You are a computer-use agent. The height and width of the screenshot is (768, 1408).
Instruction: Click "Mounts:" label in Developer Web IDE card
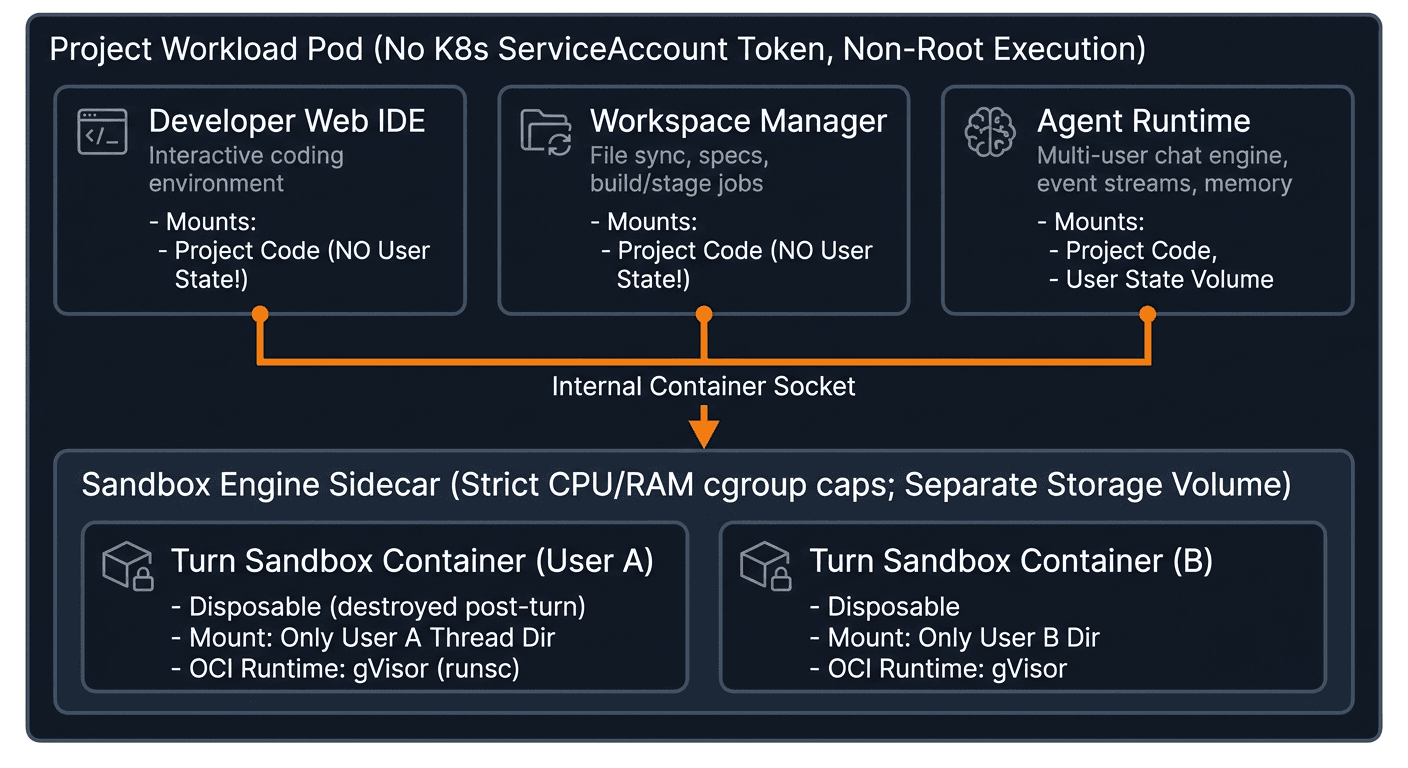pyautogui.click(x=210, y=221)
